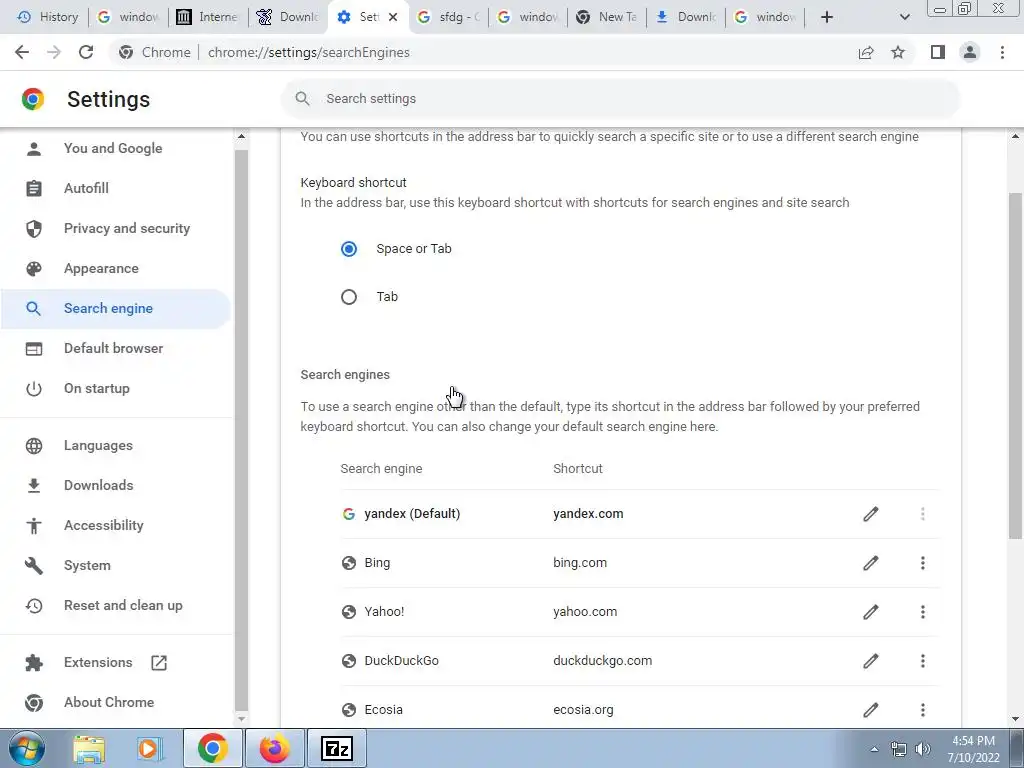Open the clock showing 4:54 PM
Image resolution: width=1024 pixels, height=768 pixels.
coord(974,749)
